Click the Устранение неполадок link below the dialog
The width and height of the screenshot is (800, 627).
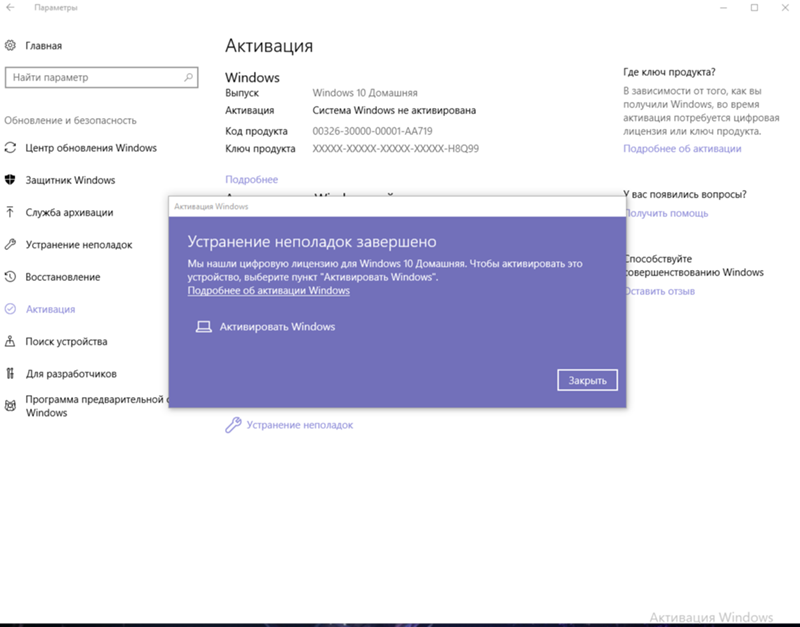point(299,425)
